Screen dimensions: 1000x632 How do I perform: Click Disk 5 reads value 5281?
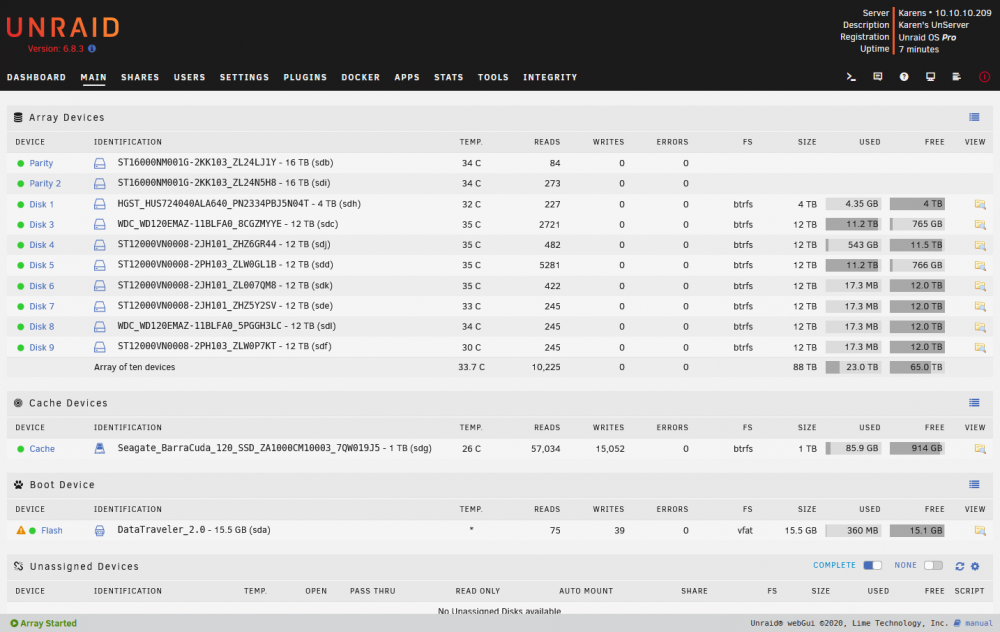click(549, 265)
